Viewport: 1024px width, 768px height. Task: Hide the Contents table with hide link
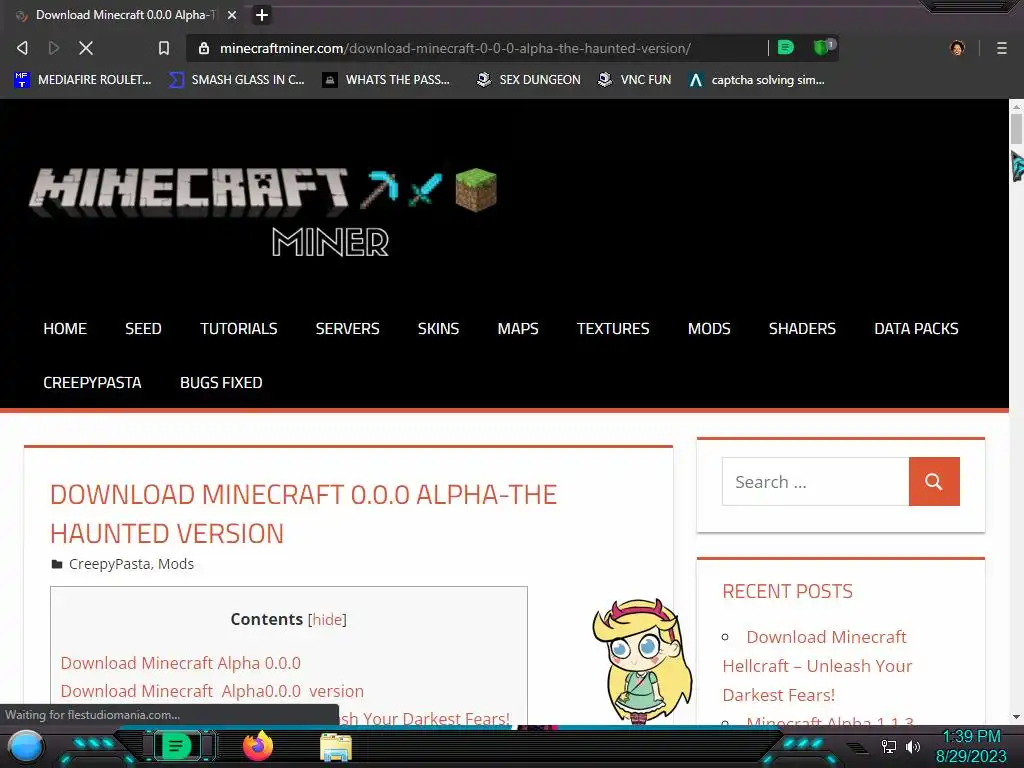coord(327,619)
